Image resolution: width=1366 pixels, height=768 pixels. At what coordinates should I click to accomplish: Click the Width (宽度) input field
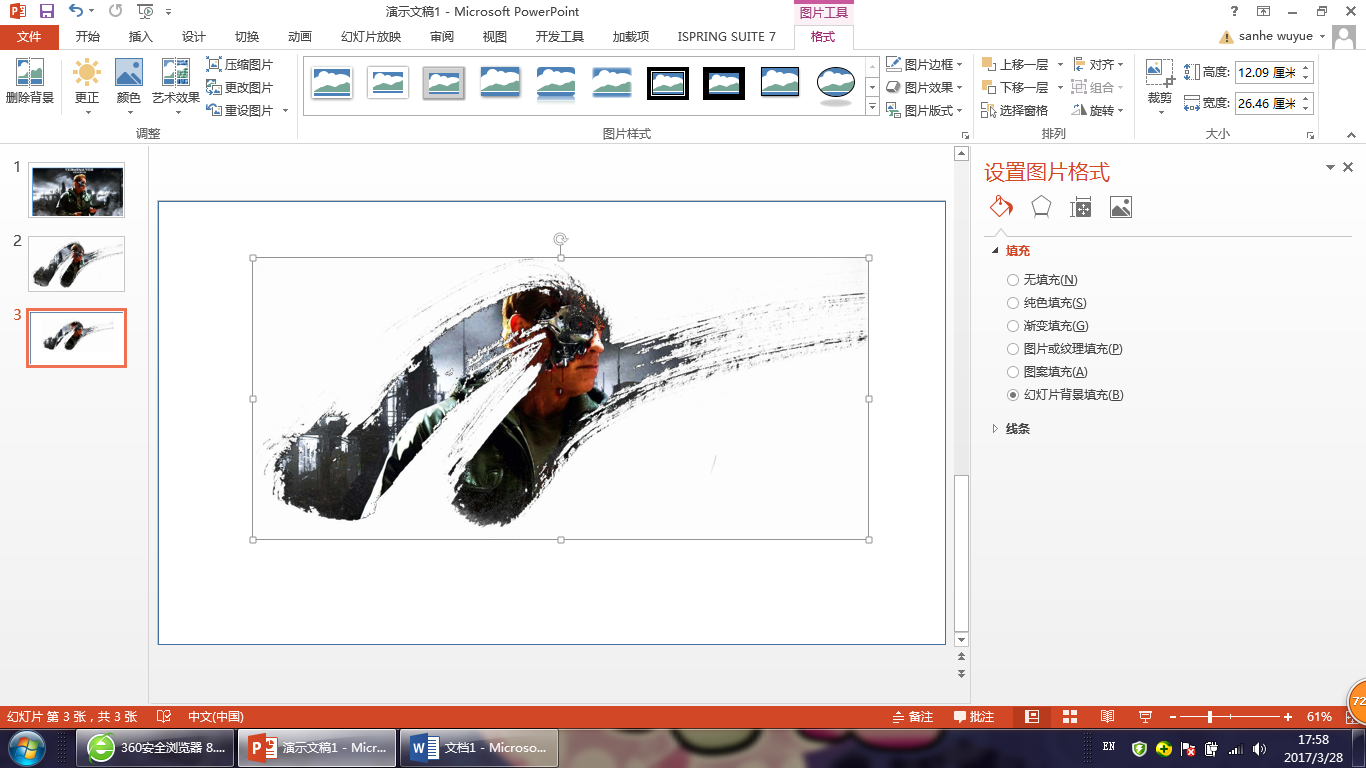(1267, 103)
